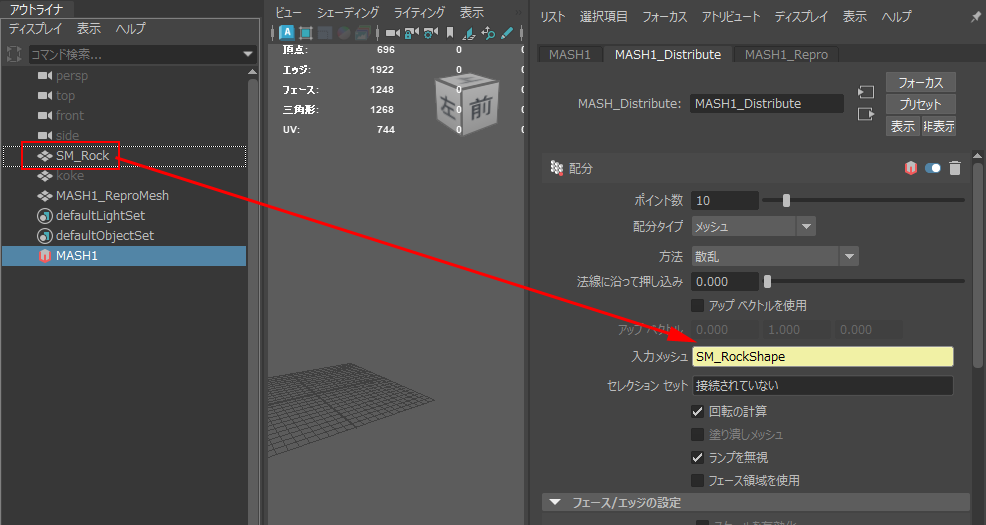The image size is (986, 525).
Task: Collapse the フェース/エッジの設定 section
Action: pyautogui.click(x=554, y=502)
